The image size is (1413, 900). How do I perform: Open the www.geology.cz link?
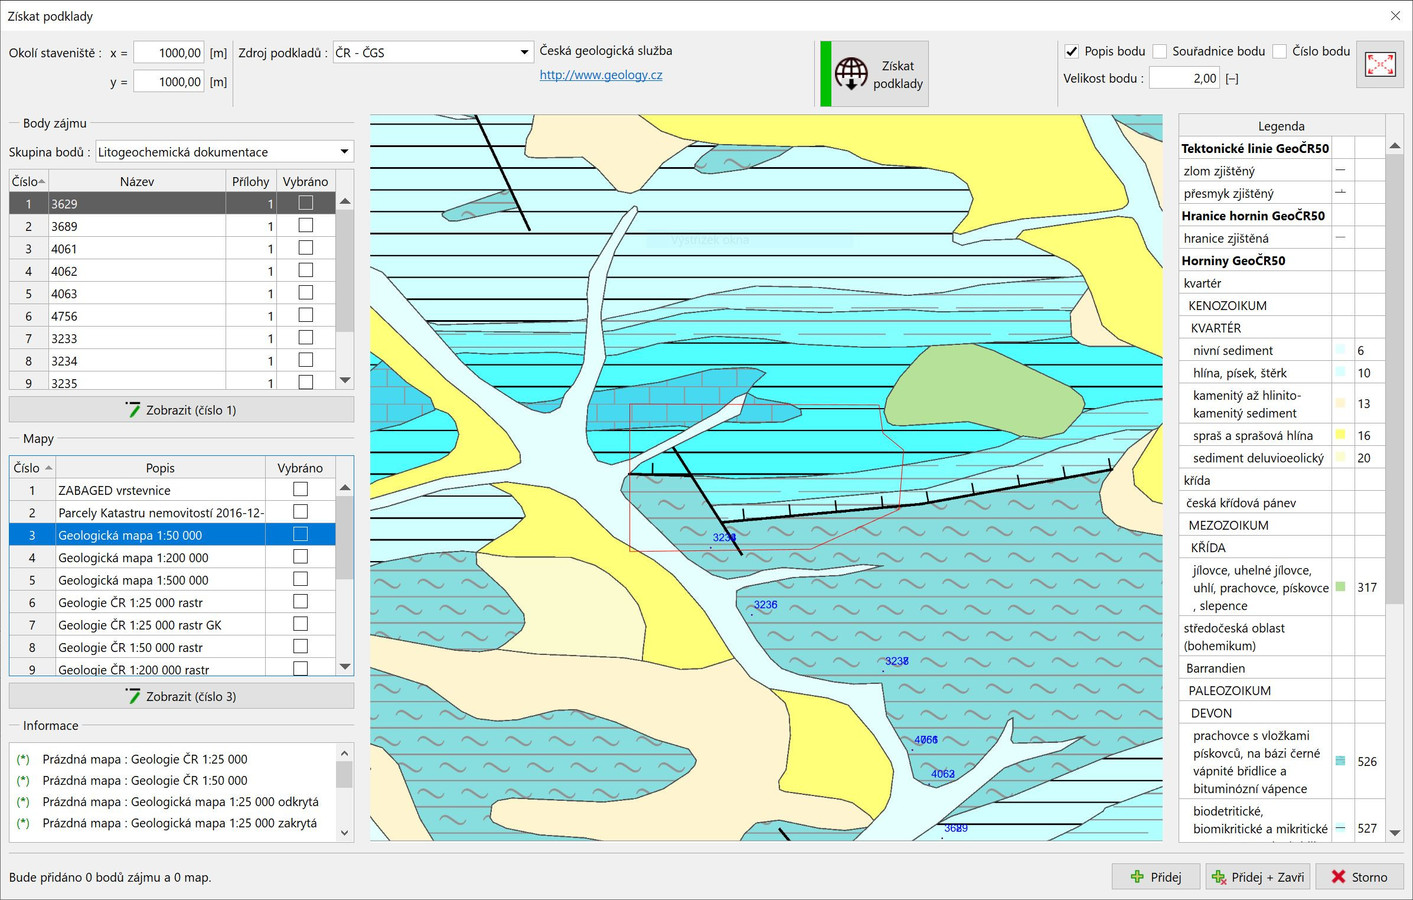coord(601,75)
